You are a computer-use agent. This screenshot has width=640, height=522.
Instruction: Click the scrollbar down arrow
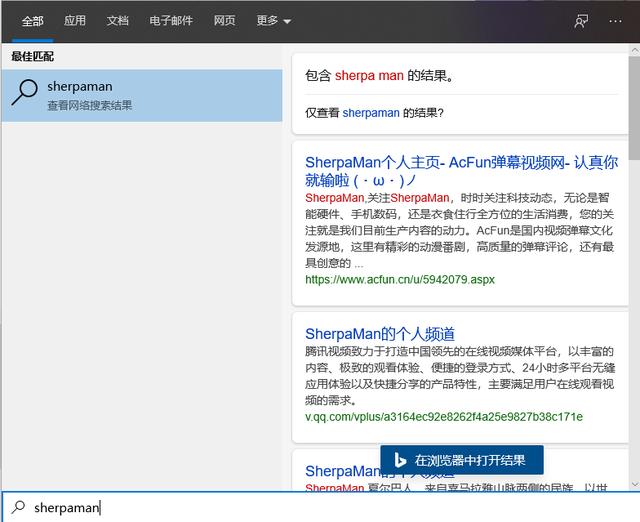click(635, 484)
